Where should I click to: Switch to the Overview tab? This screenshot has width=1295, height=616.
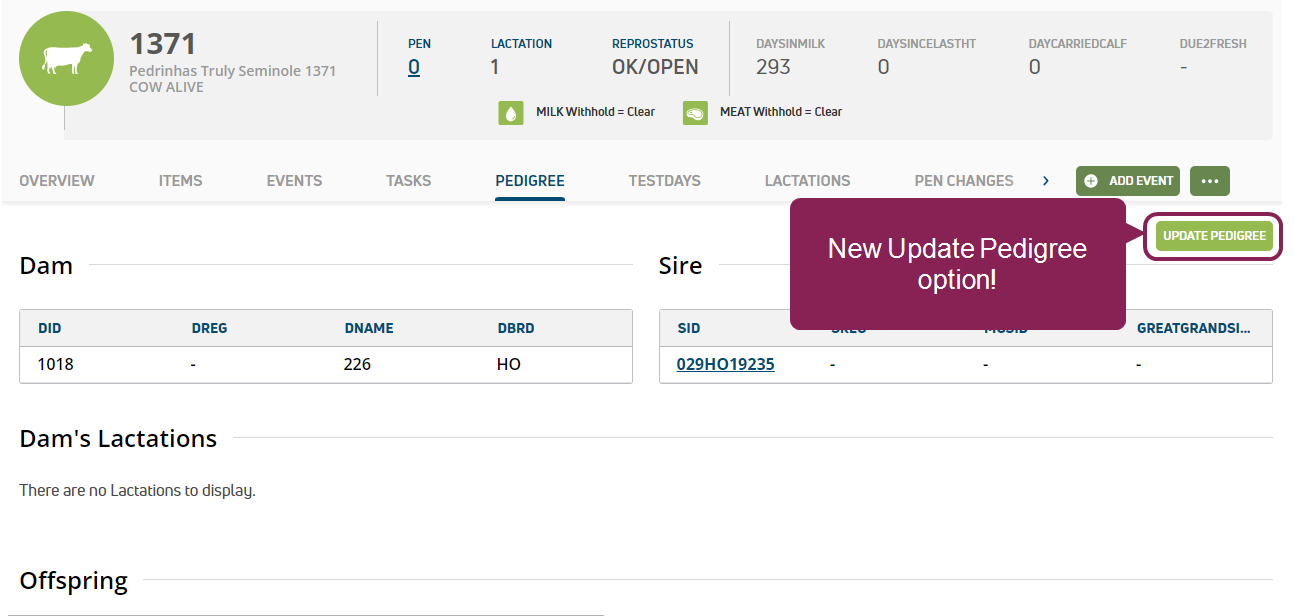point(57,181)
